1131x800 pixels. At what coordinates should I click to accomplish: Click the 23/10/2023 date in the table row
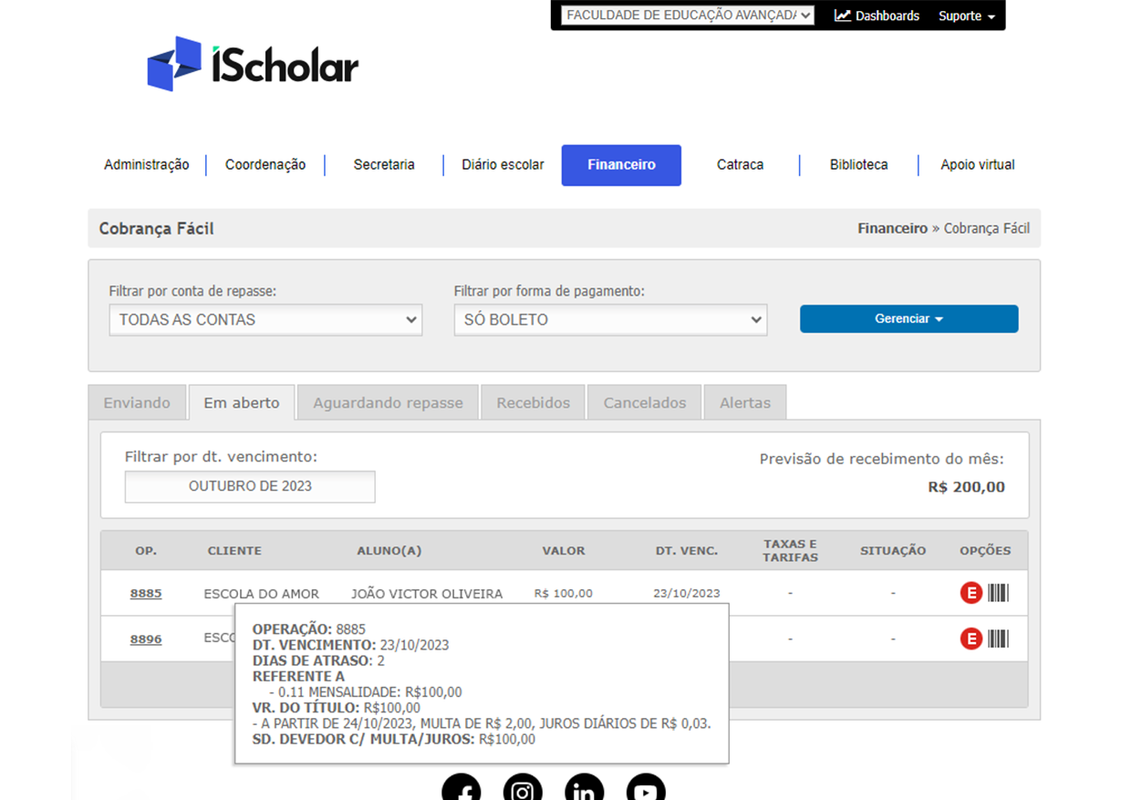[x=687, y=593]
